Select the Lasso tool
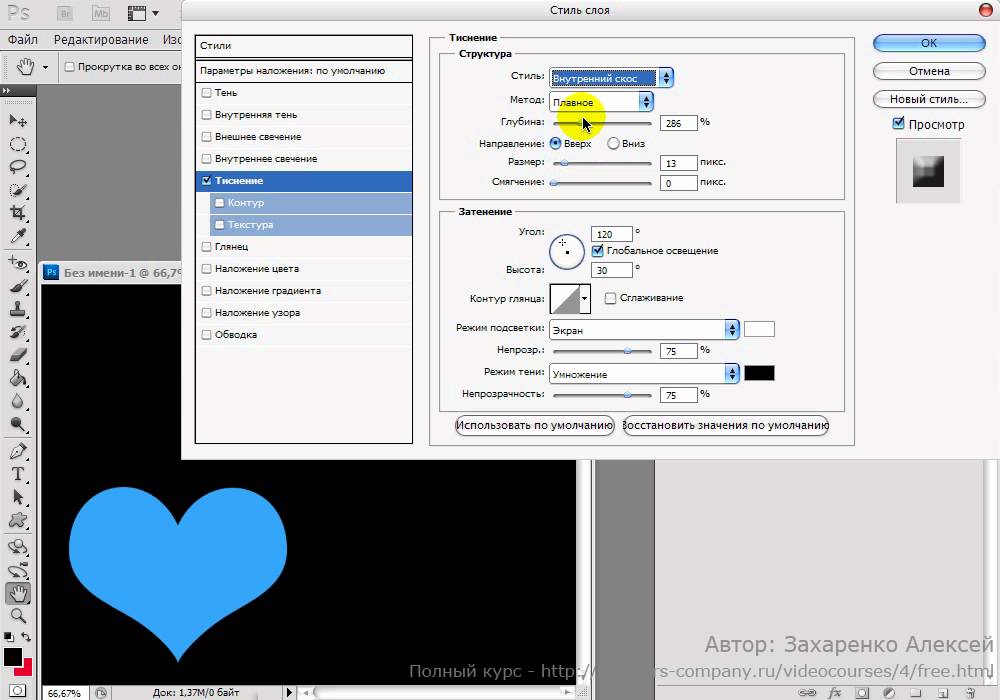 (18, 168)
